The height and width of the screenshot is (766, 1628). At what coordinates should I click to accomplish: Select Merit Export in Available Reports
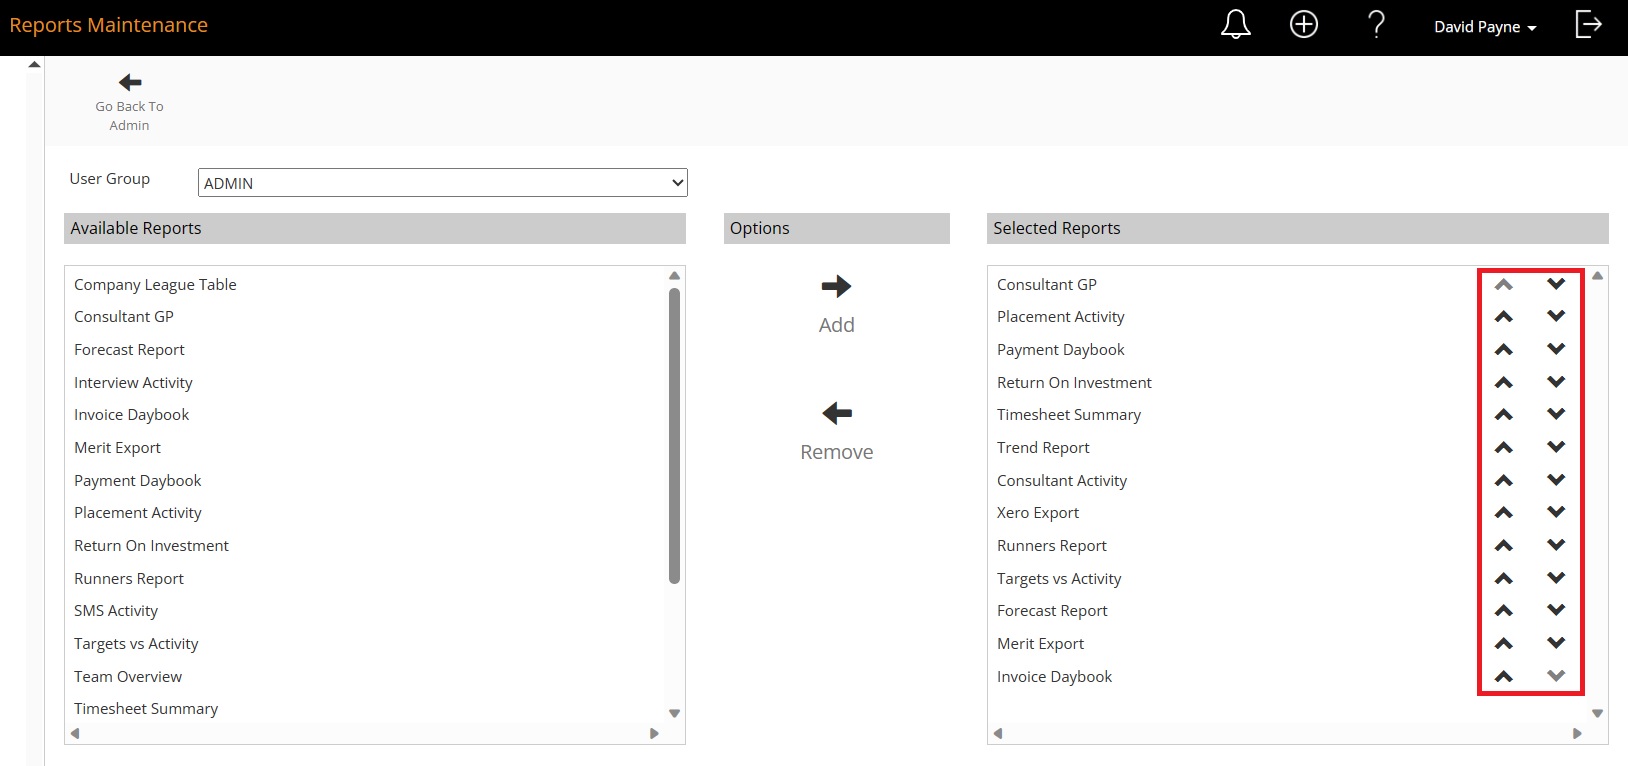tap(117, 448)
